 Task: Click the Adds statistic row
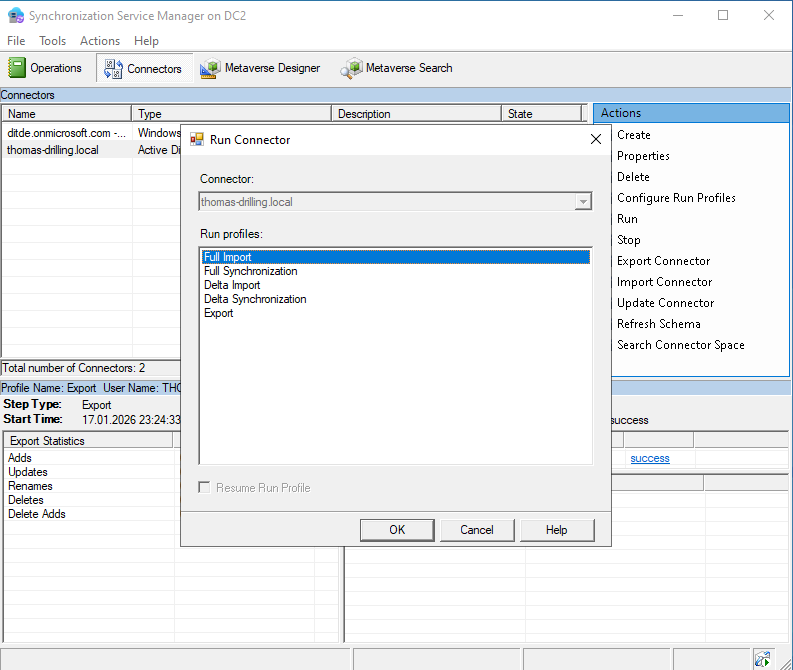pos(91,458)
